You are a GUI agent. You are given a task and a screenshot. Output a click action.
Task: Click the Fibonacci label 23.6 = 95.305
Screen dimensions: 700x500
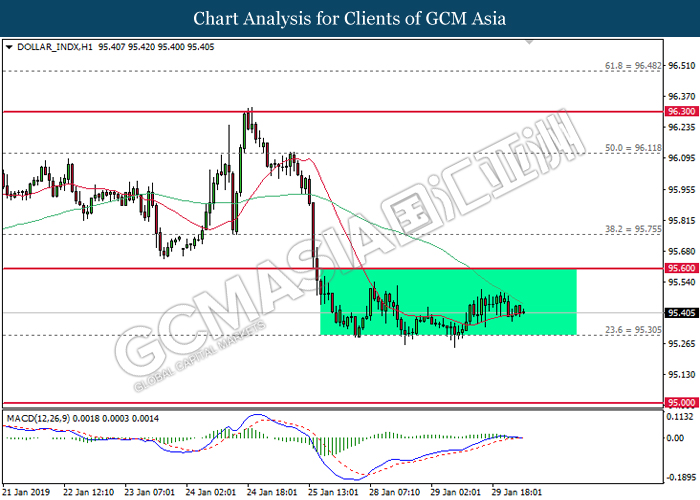point(633,330)
